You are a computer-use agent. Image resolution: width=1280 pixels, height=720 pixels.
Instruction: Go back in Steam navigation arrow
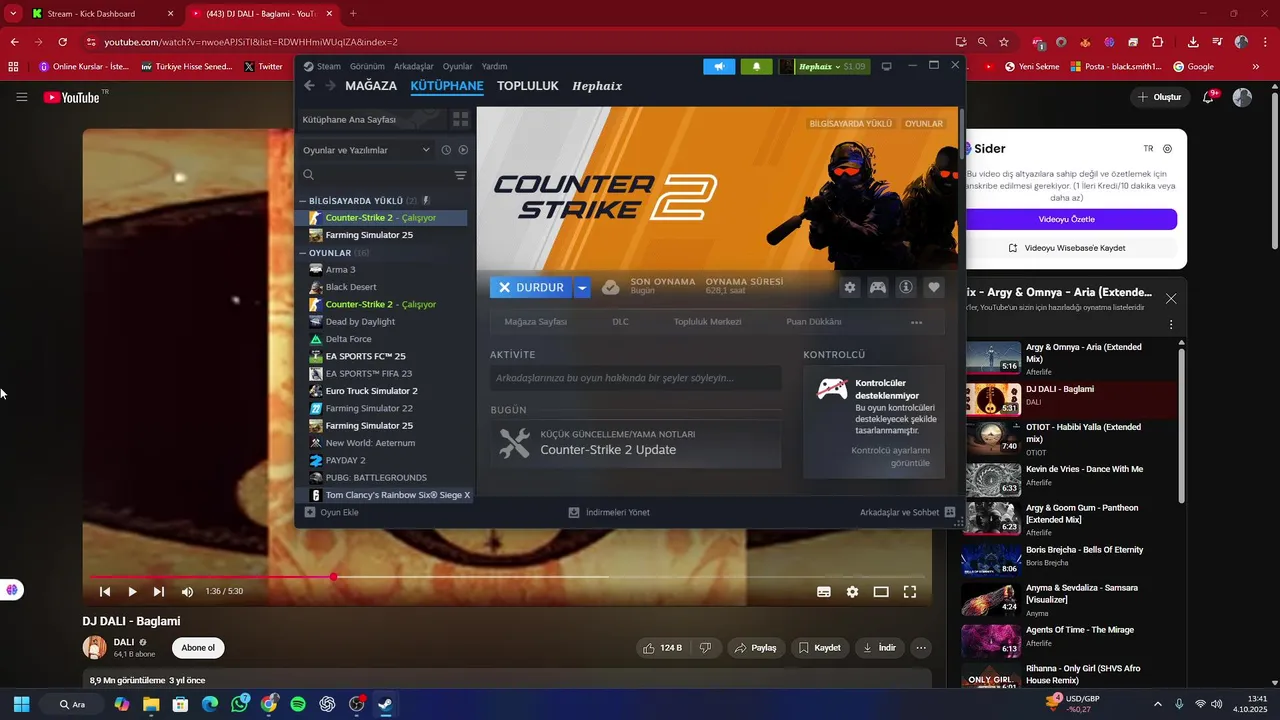310,86
